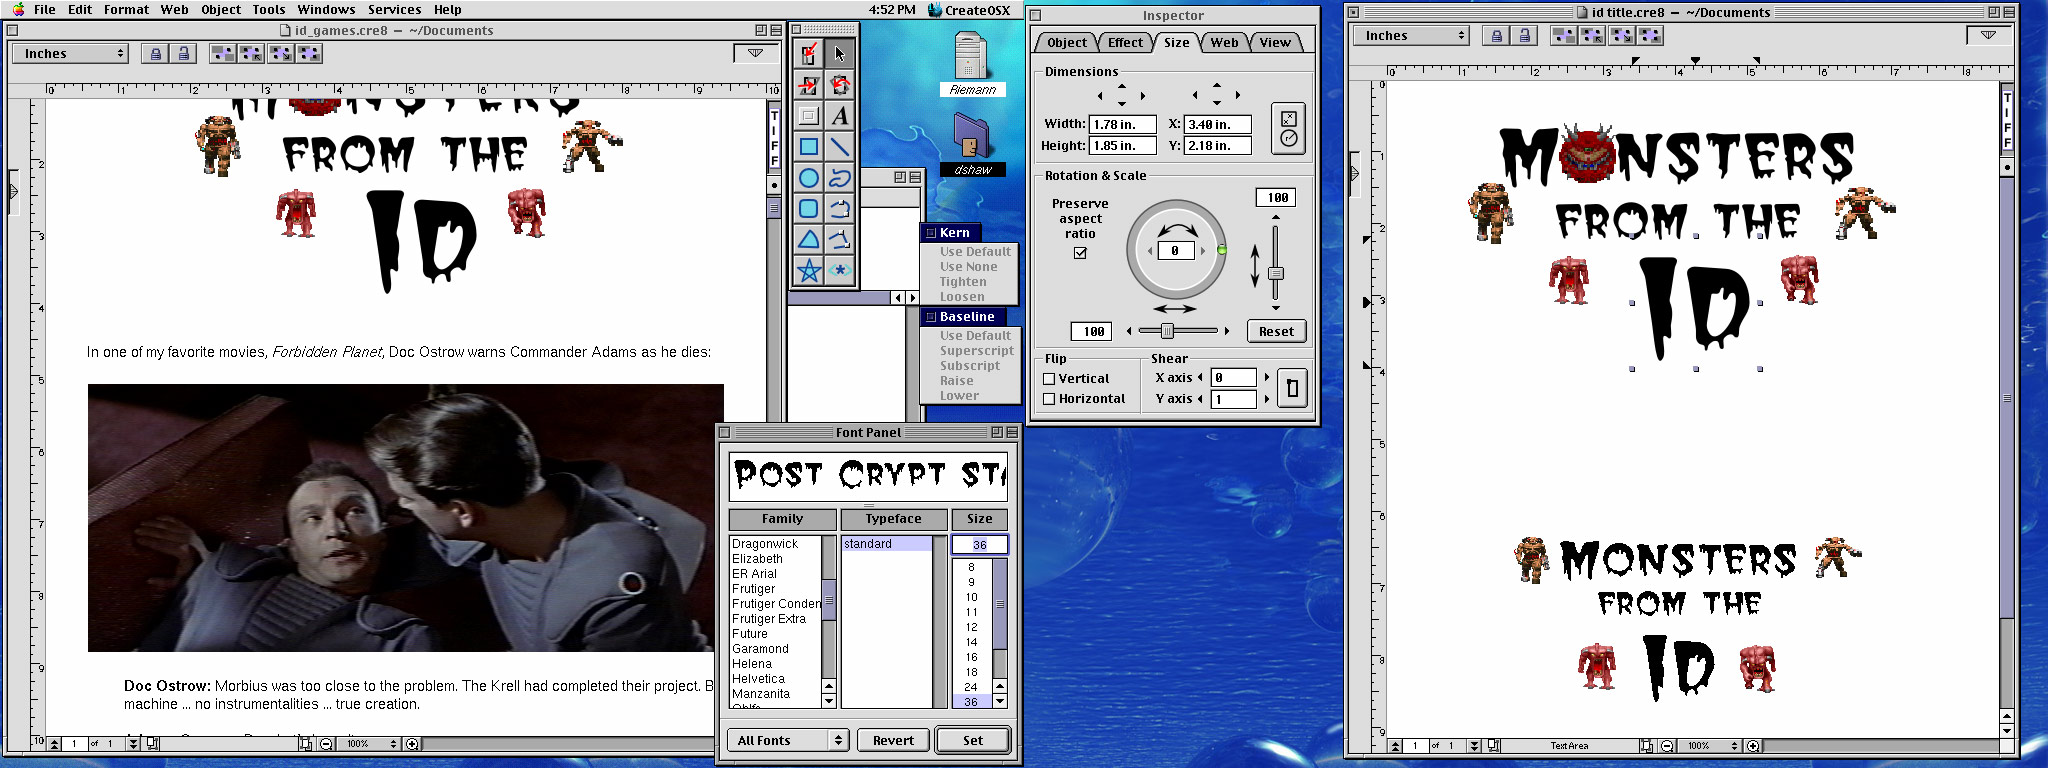Expand toolbar disclosure triangle in id_games window
Viewport: 2048px width, 768px height.
coord(755,53)
